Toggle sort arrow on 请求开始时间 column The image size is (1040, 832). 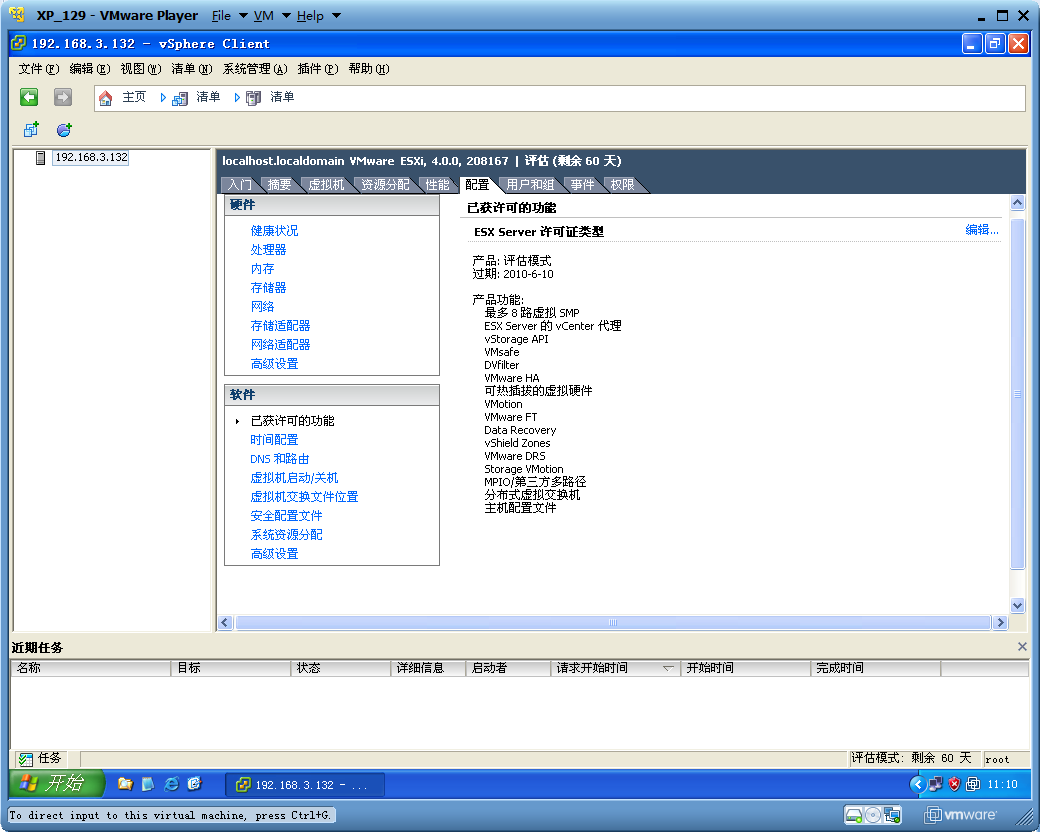(669, 668)
